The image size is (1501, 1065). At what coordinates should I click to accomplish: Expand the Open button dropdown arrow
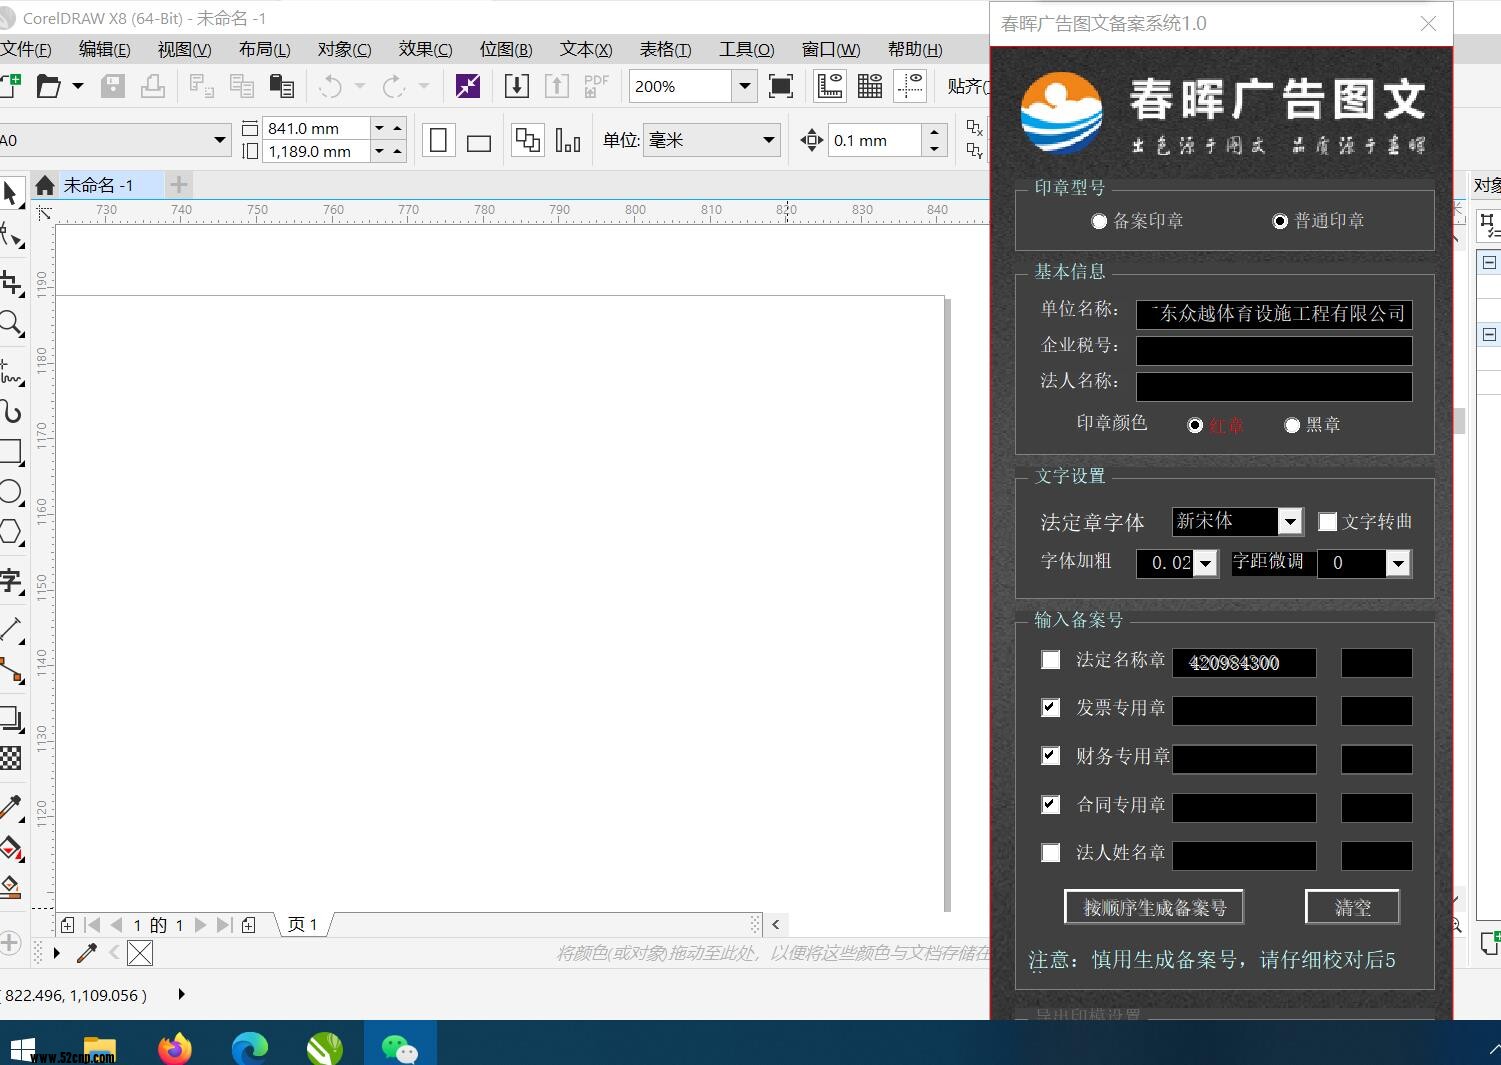[78, 87]
